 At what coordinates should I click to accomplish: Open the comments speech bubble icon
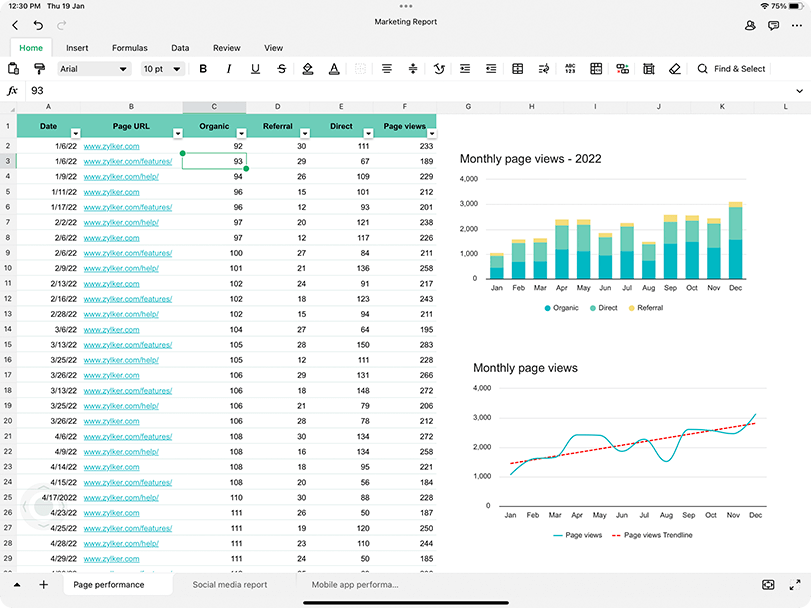[x=773, y=24]
